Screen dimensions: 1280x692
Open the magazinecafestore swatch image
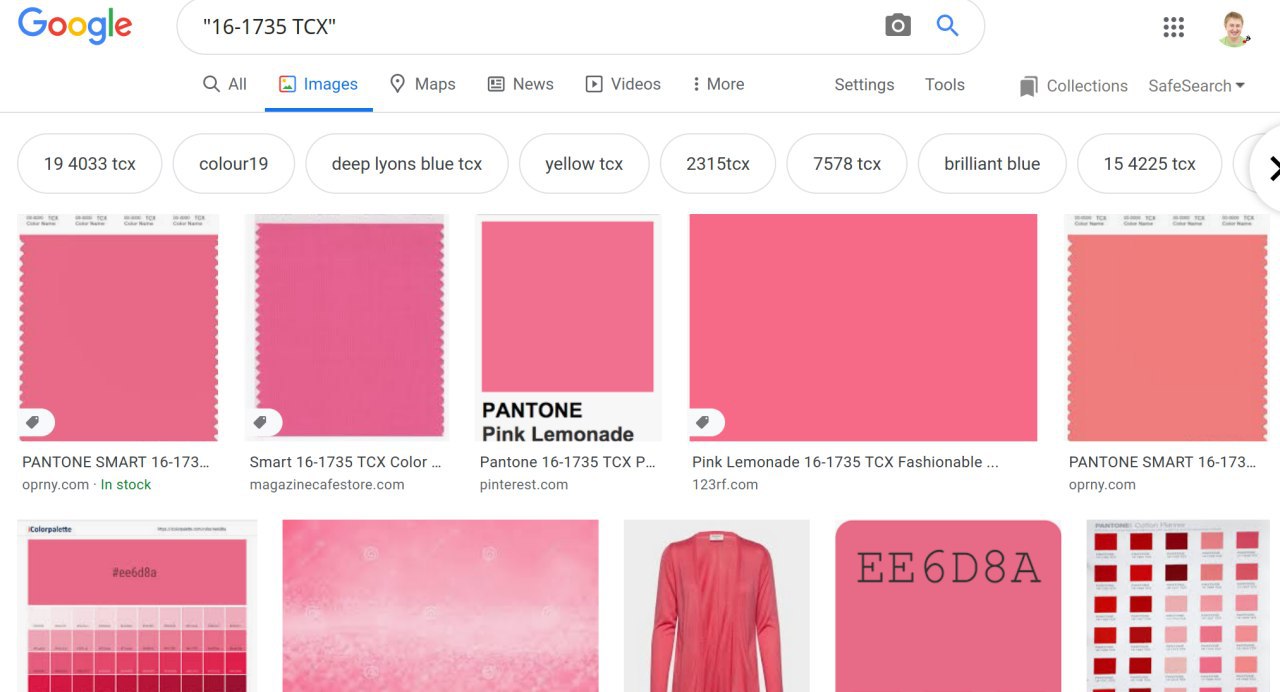pos(347,327)
